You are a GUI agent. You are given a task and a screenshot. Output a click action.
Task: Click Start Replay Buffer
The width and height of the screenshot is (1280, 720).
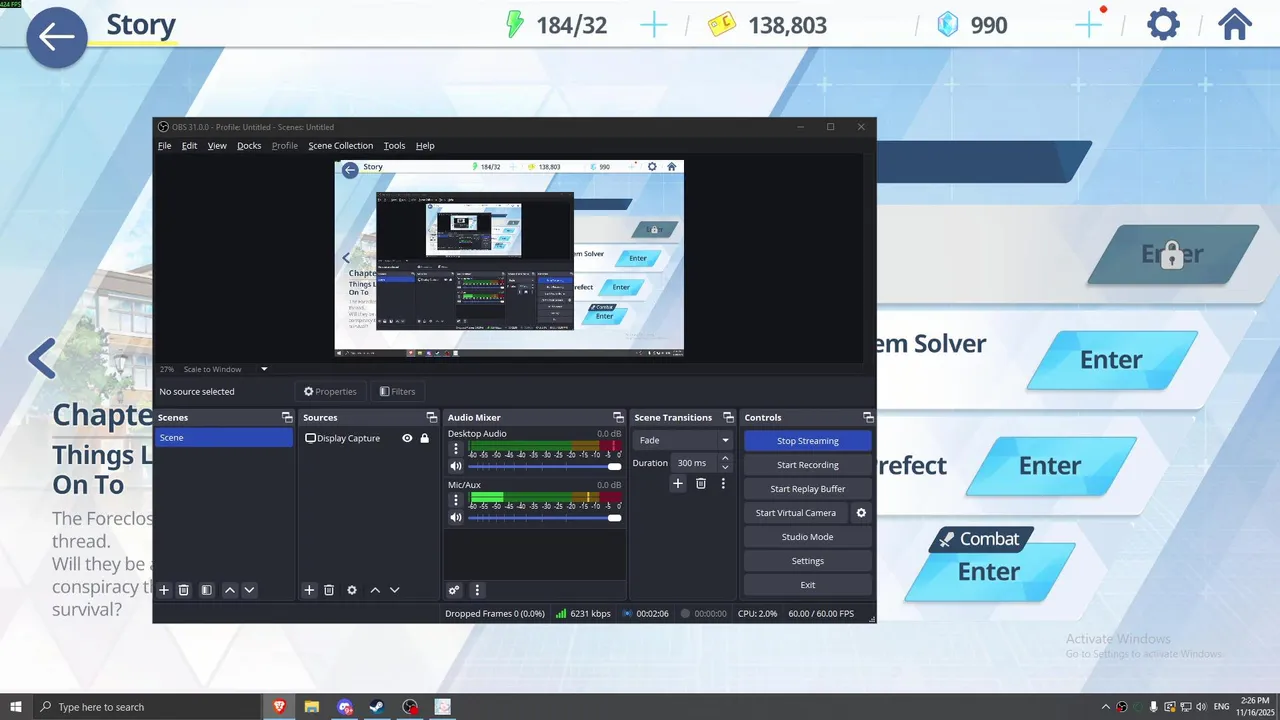(x=808, y=489)
